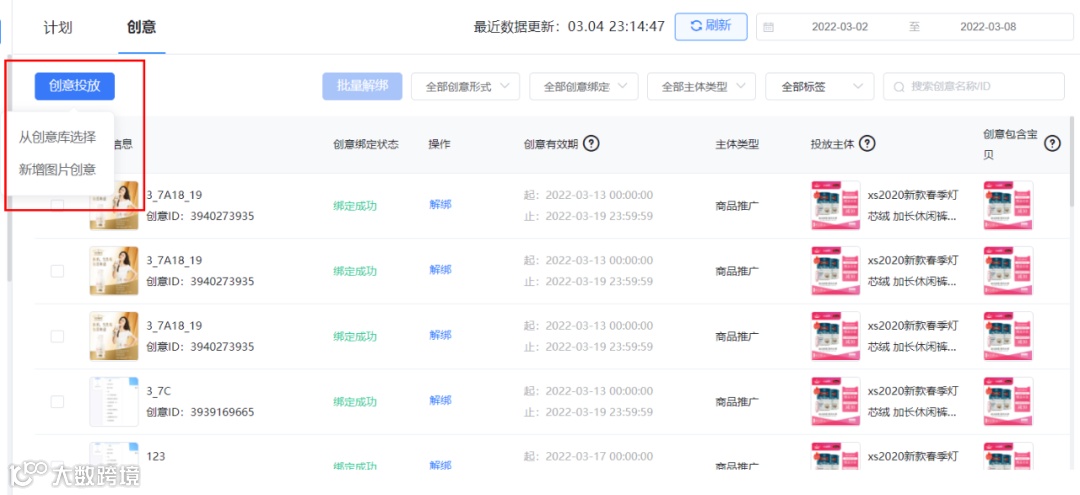Image resolution: width=1080 pixels, height=495 pixels.
Task: Click the end date 2022-03-08 field
Action: tap(988, 27)
